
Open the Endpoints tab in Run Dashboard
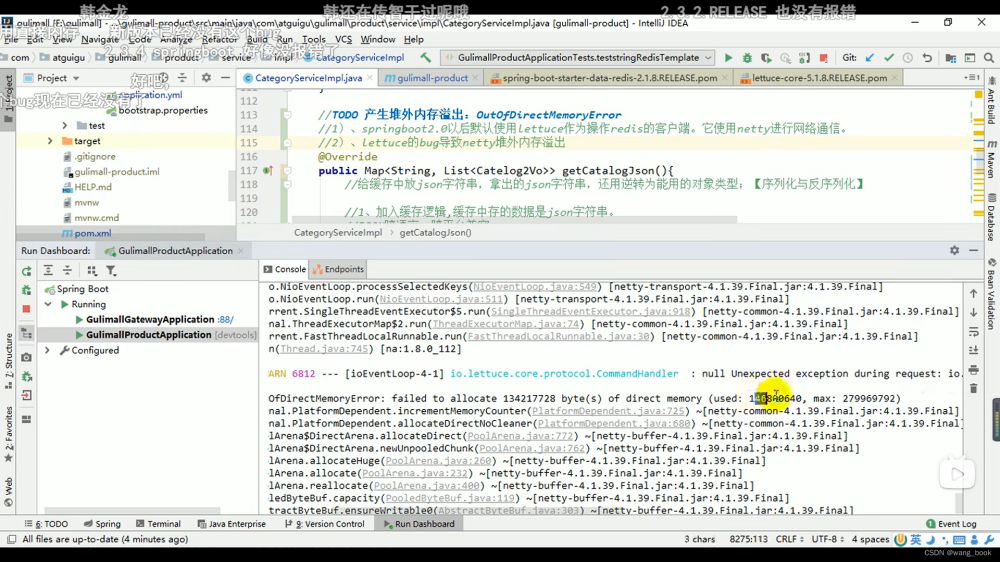(338, 269)
